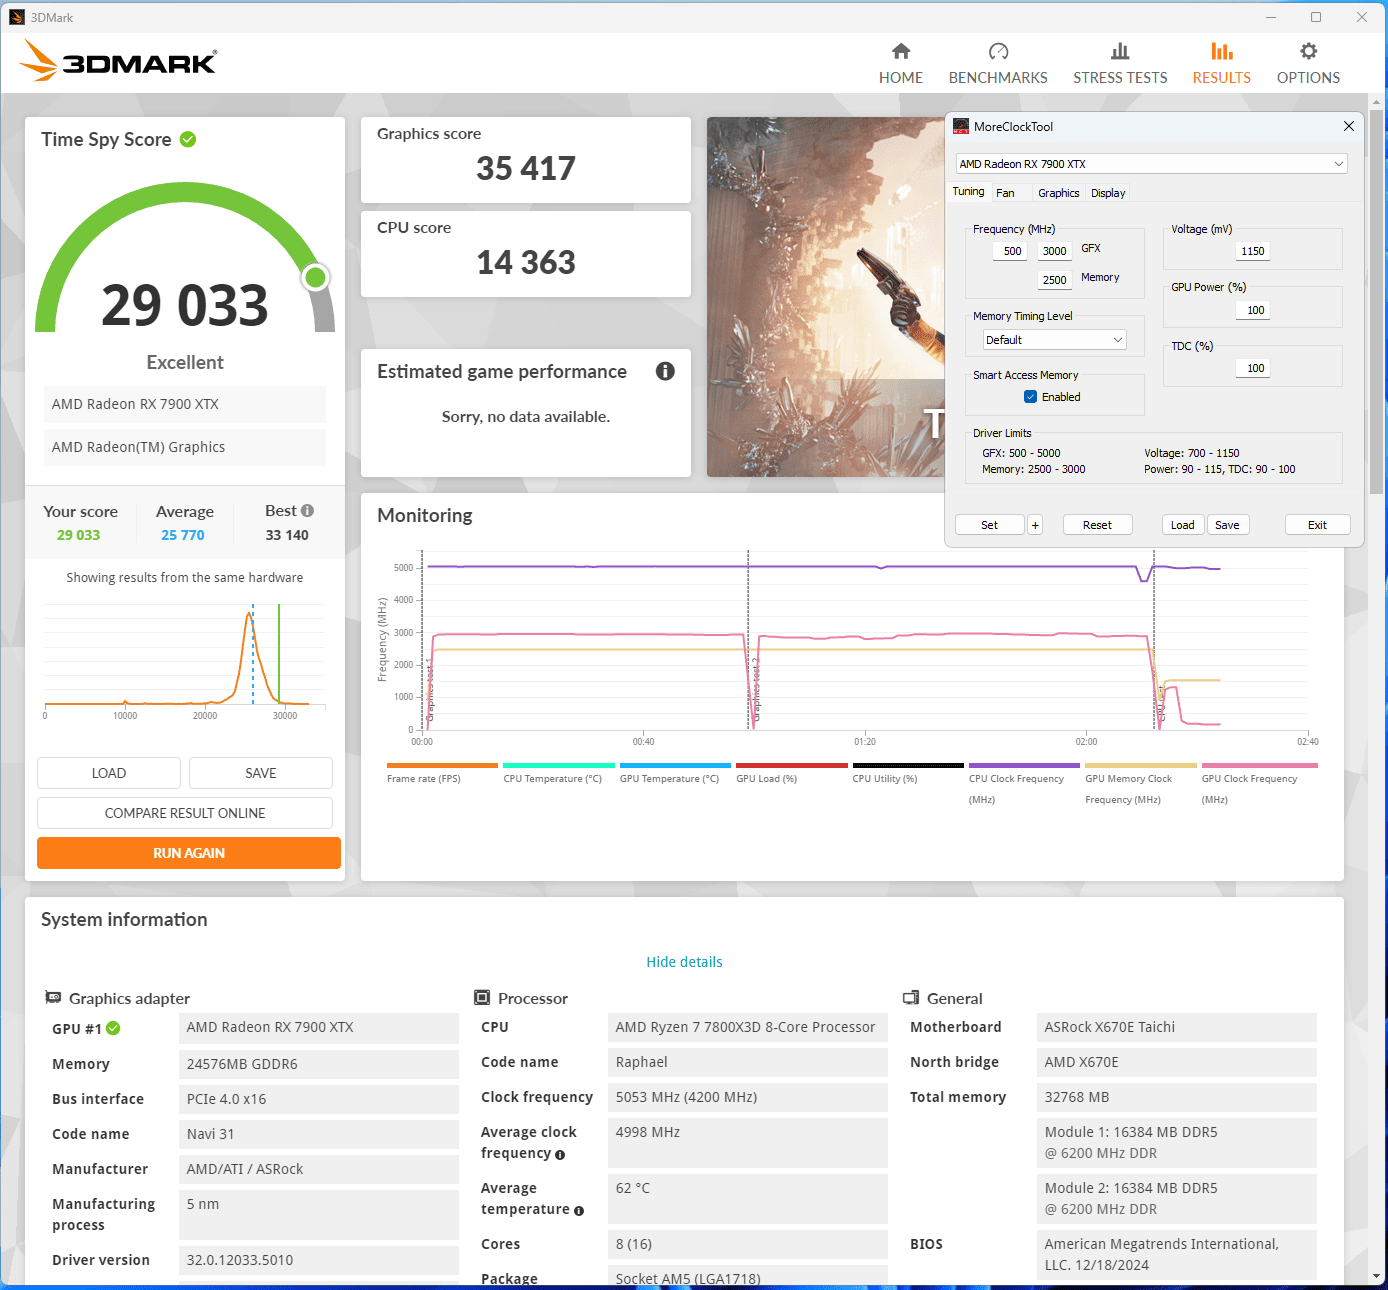The width and height of the screenshot is (1388, 1290).
Task: Click info icon next to Best score
Action: pos(307,510)
